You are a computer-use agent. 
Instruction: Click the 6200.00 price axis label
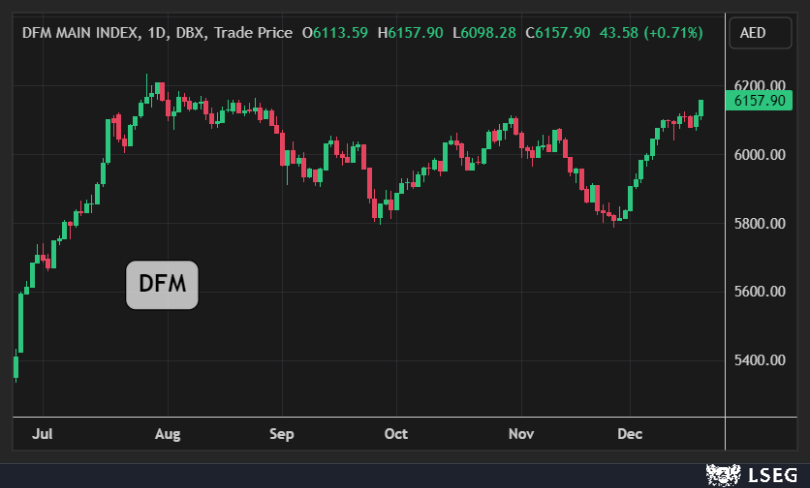[759, 86]
